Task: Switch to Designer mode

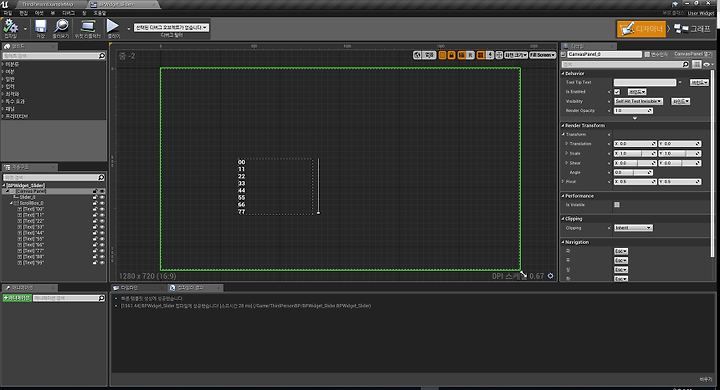Action: coord(641,29)
